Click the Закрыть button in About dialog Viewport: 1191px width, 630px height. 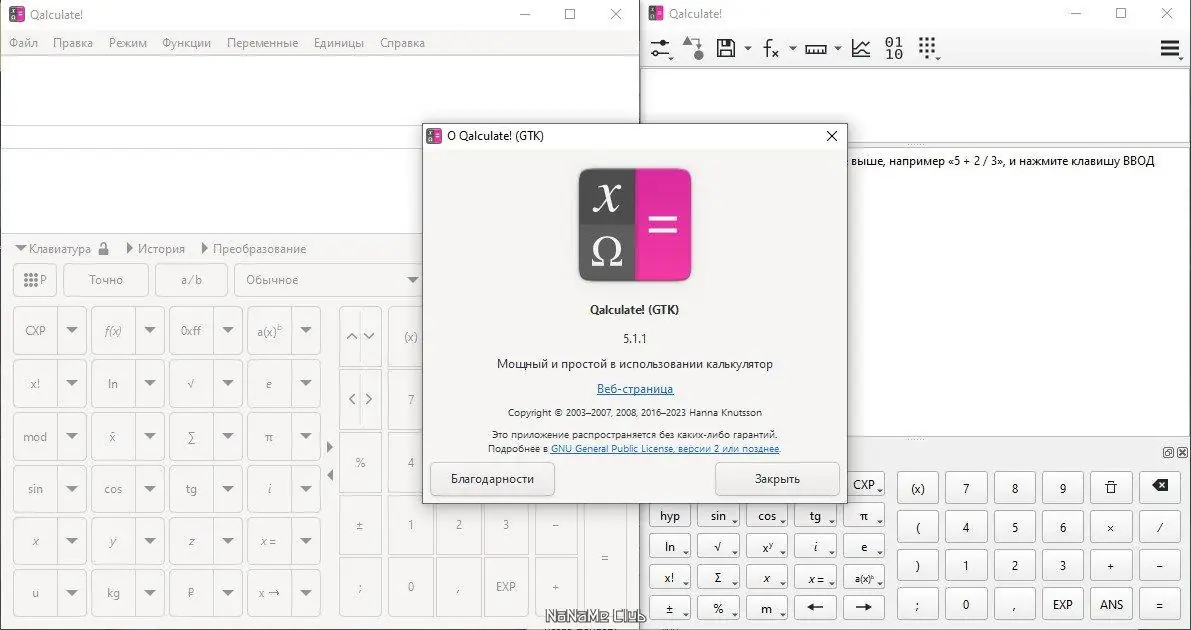(777, 479)
